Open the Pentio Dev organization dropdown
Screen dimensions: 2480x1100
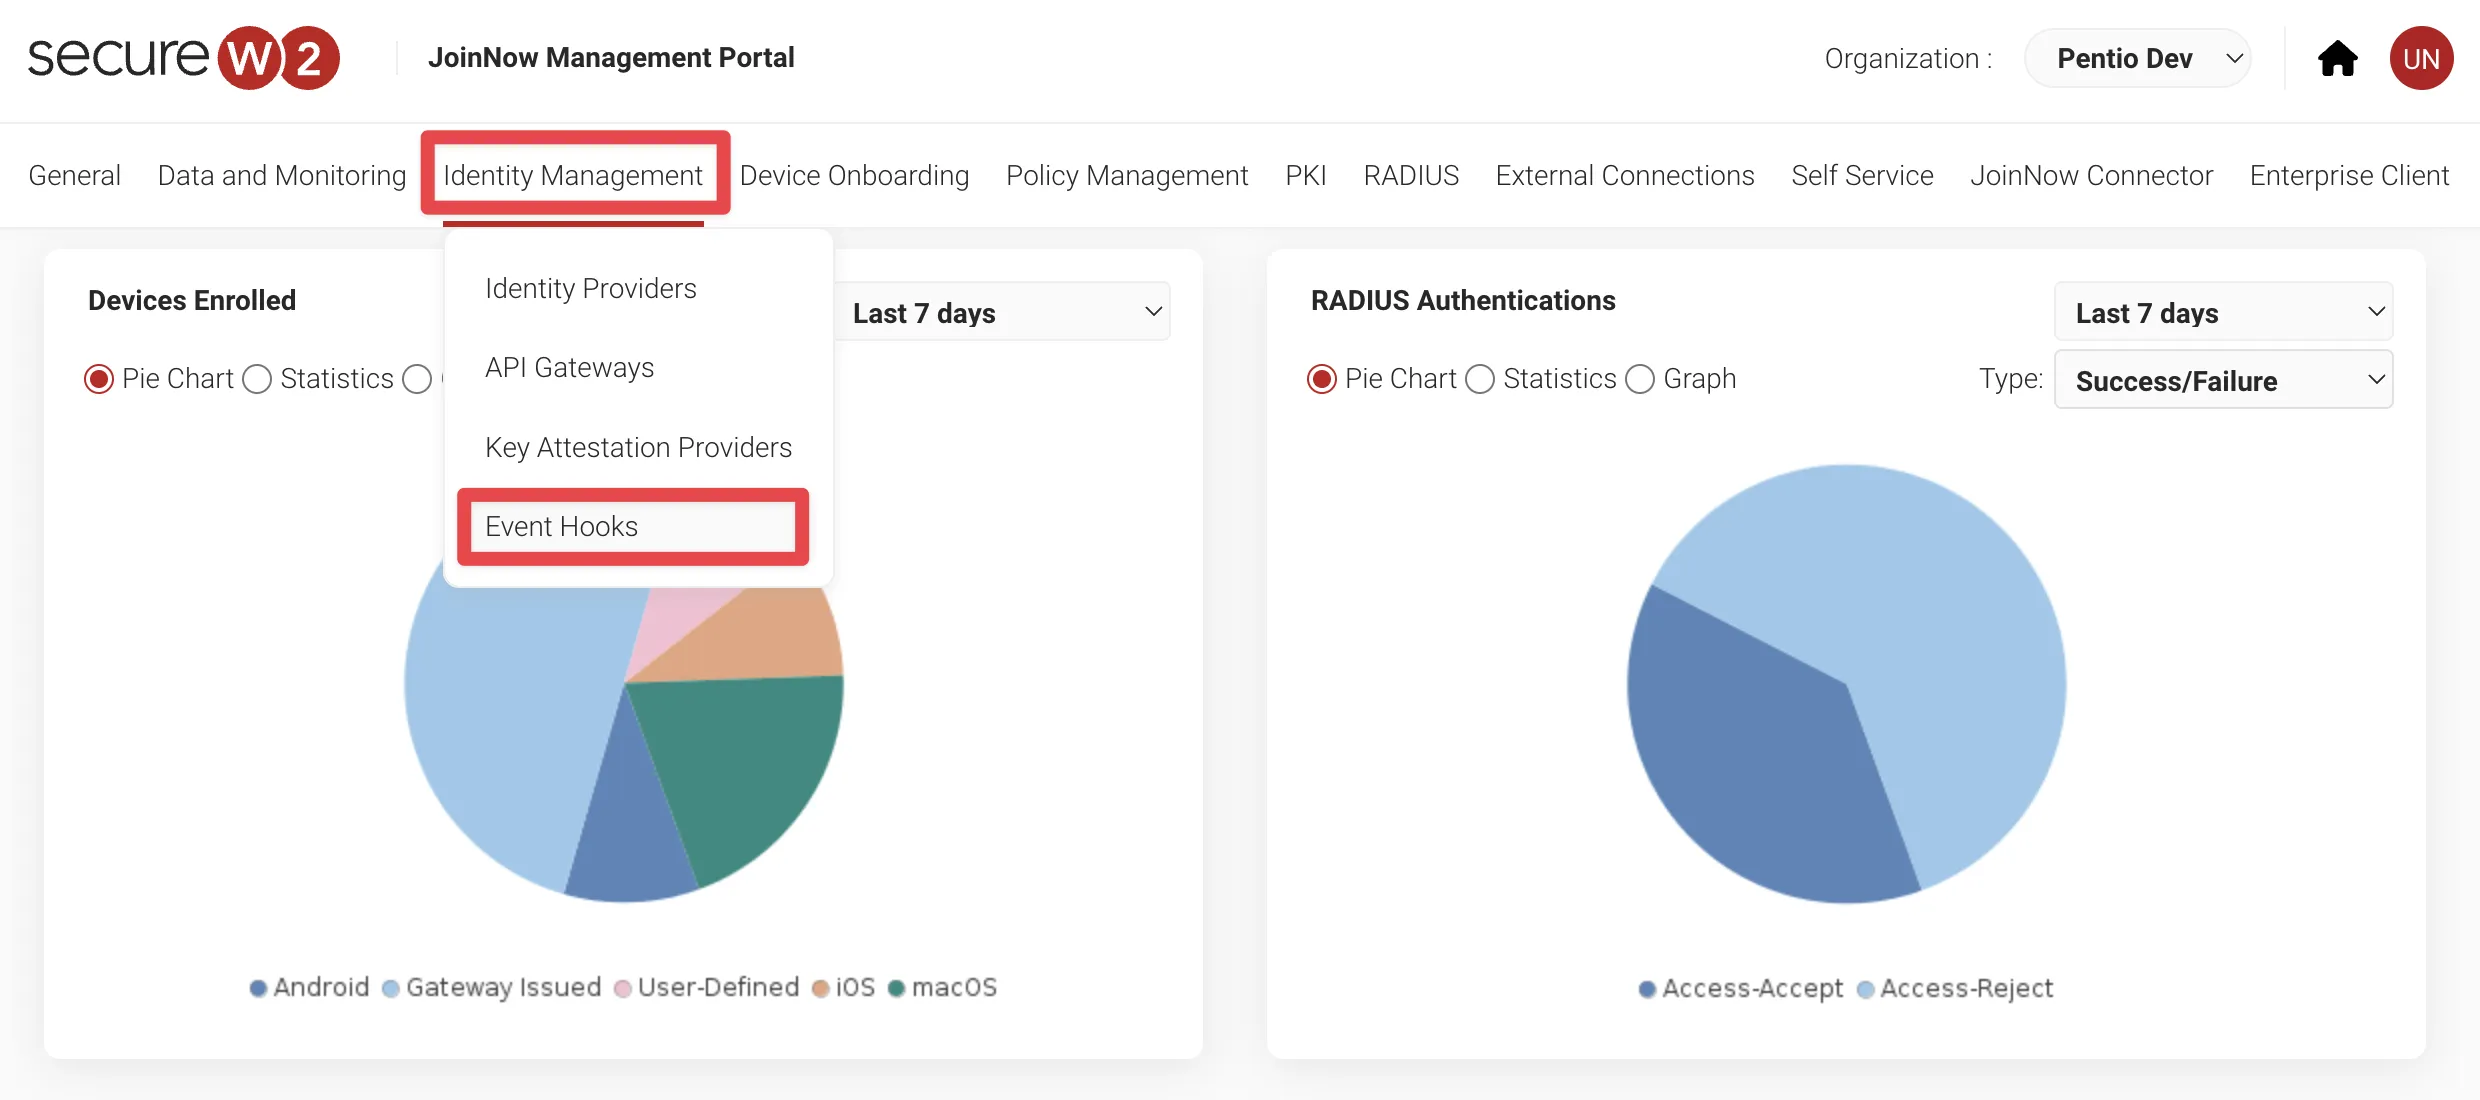2138,59
